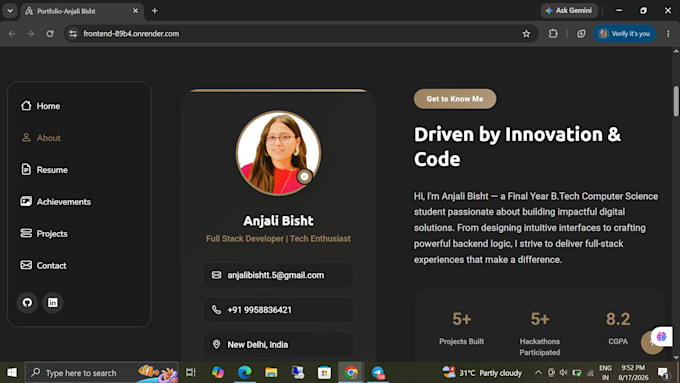Open the GitHub profile icon

pyautogui.click(x=27, y=302)
